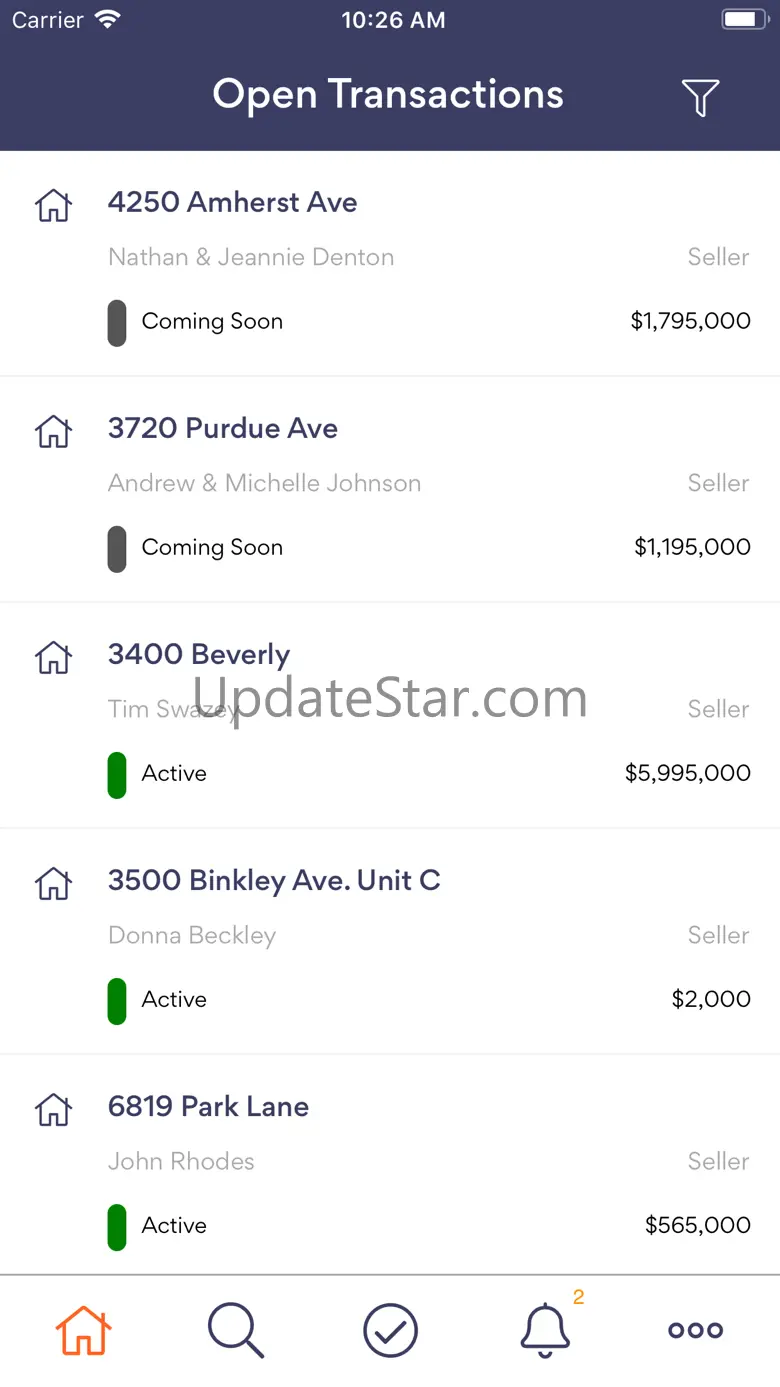Tap gray Coming Soon status pill for Amherst
780x1387 pixels.
coord(117,322)
